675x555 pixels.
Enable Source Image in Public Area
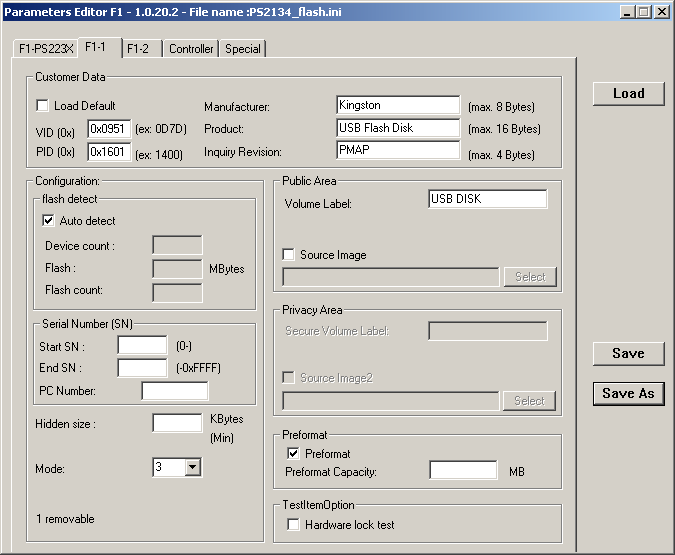(x=289, y=255)
